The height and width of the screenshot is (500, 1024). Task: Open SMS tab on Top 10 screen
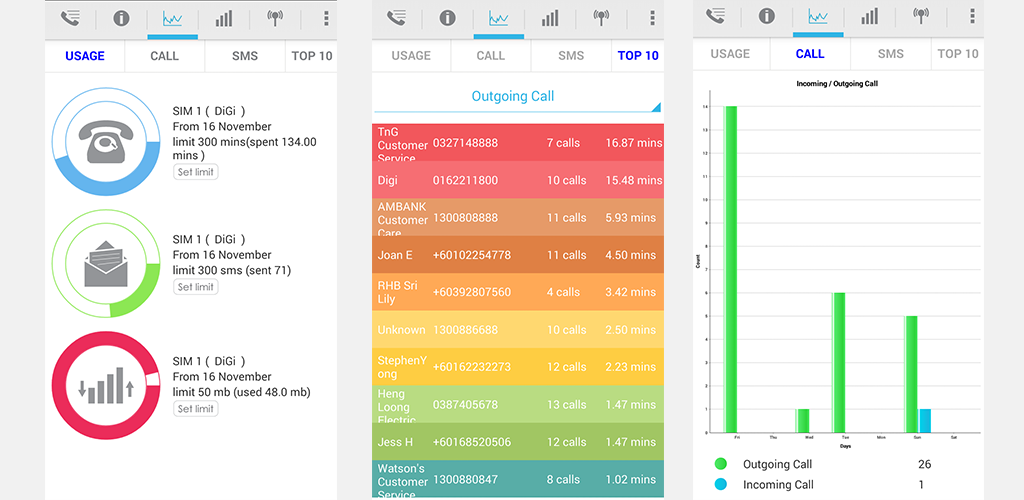[x=571, y=56]
